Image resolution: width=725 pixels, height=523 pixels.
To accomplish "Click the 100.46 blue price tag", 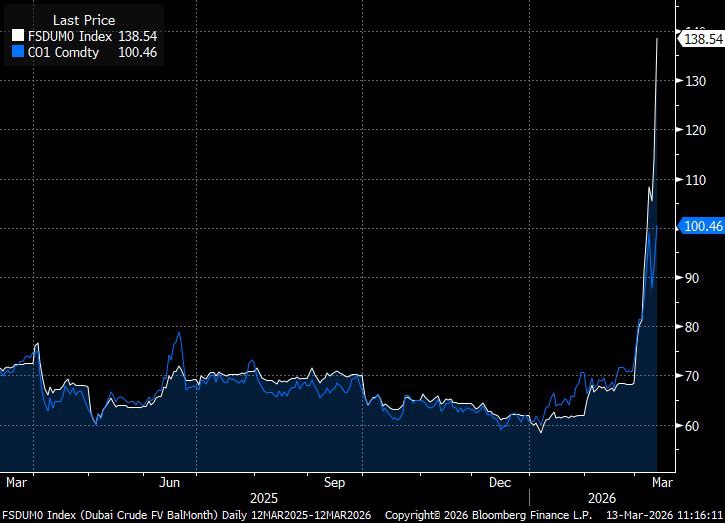I will (702, 226).
